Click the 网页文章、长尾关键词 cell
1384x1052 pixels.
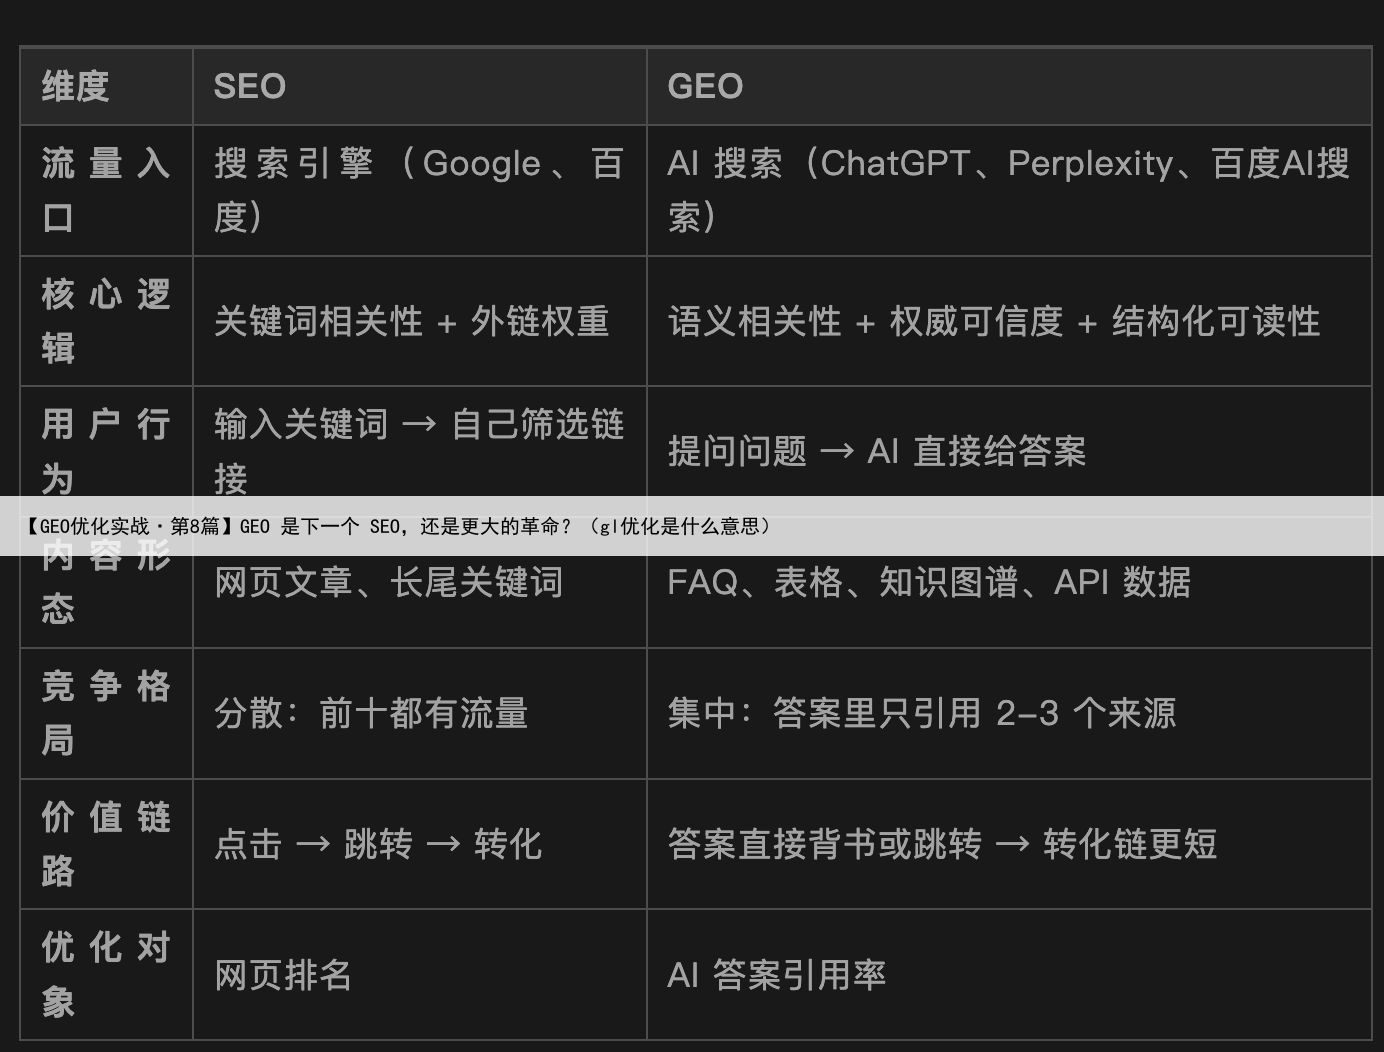pos(388,582)
